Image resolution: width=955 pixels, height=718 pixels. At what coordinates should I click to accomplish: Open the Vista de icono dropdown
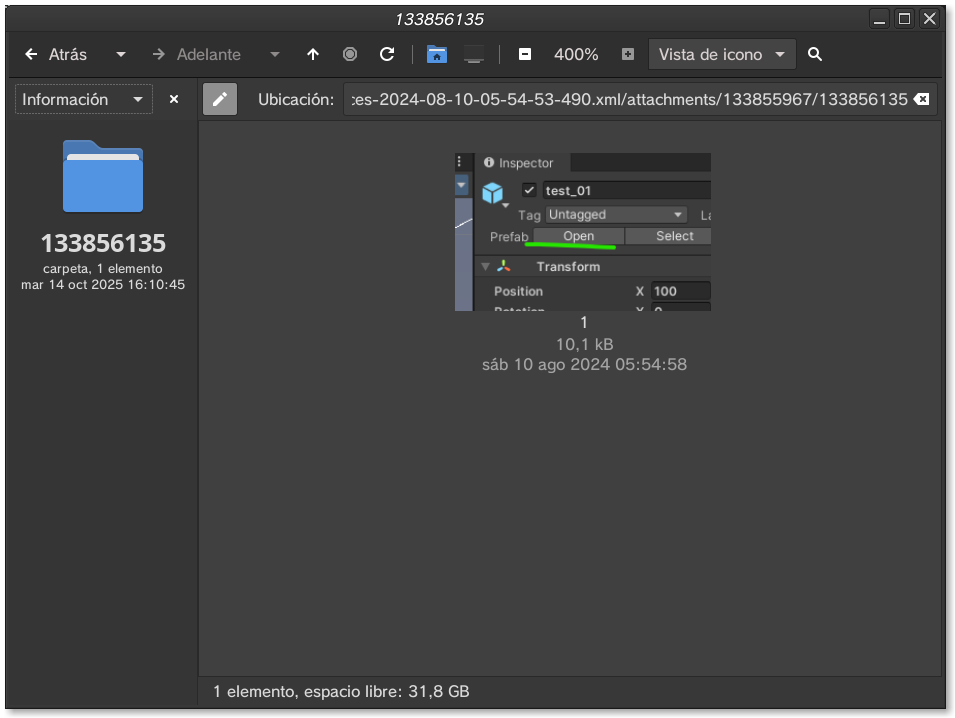pyautogui.click(x=722, y=55)
